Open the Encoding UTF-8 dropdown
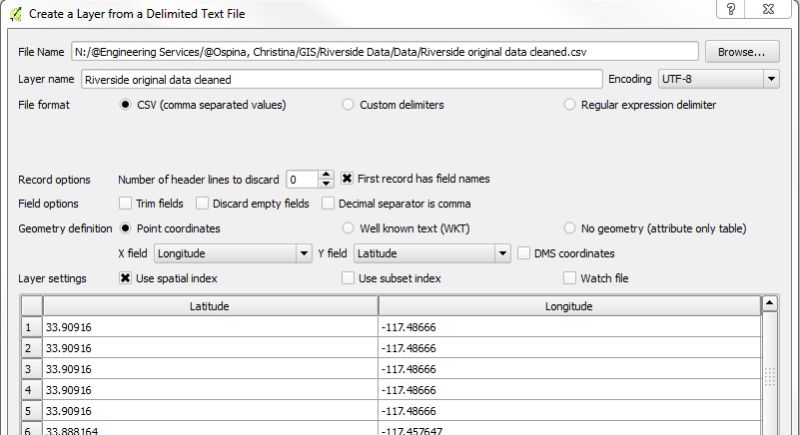Viewport: 800px width, 435px height. pos(718,79)
